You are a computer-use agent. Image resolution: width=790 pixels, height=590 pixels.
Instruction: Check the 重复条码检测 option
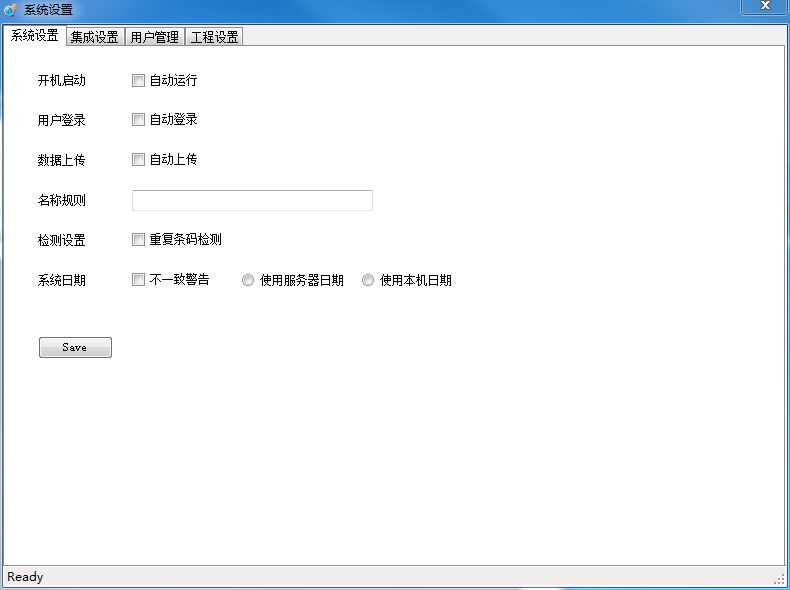tap(139, 240)
